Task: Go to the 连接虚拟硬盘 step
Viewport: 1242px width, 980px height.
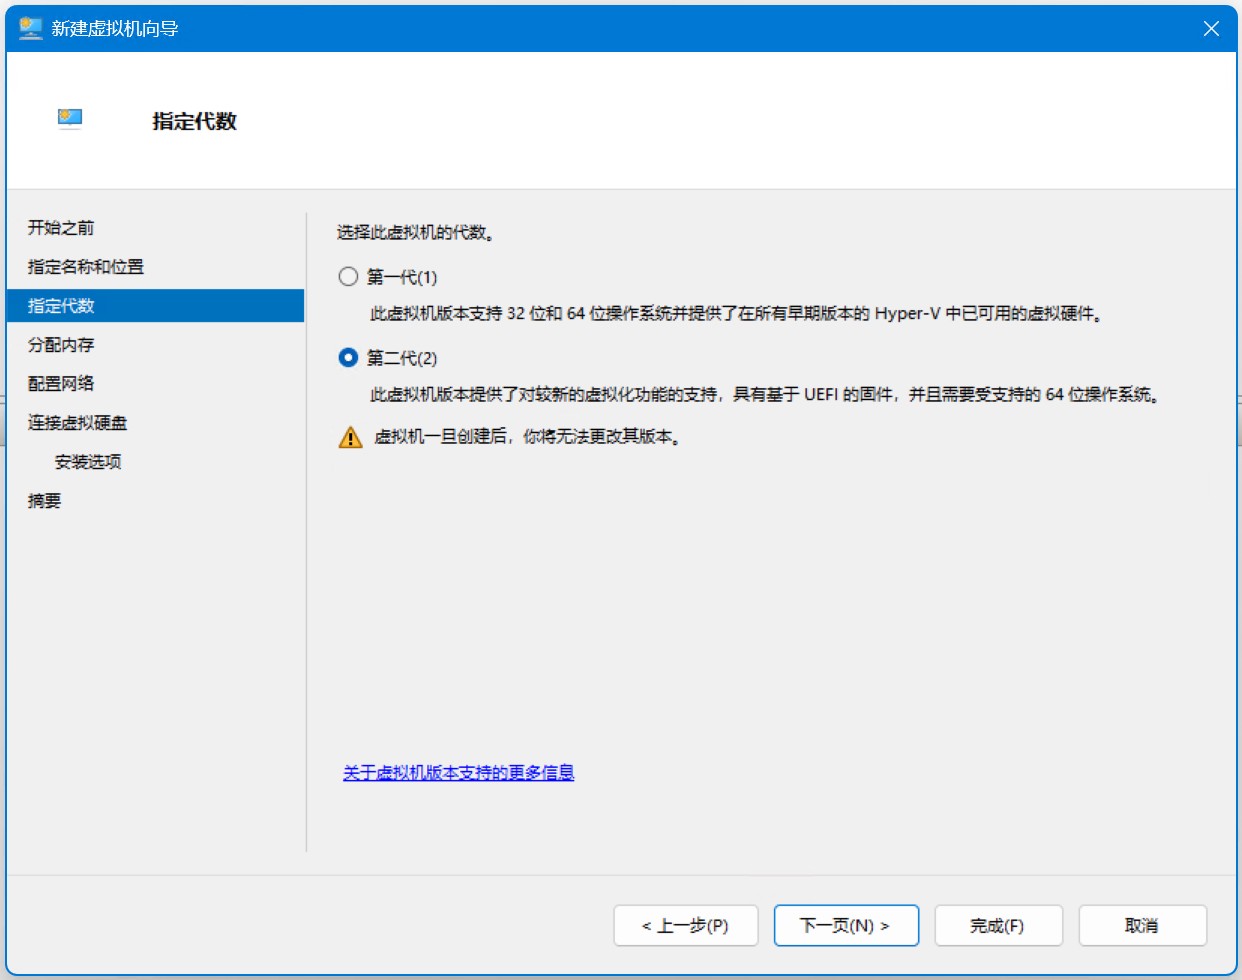Action: point(78,423)
